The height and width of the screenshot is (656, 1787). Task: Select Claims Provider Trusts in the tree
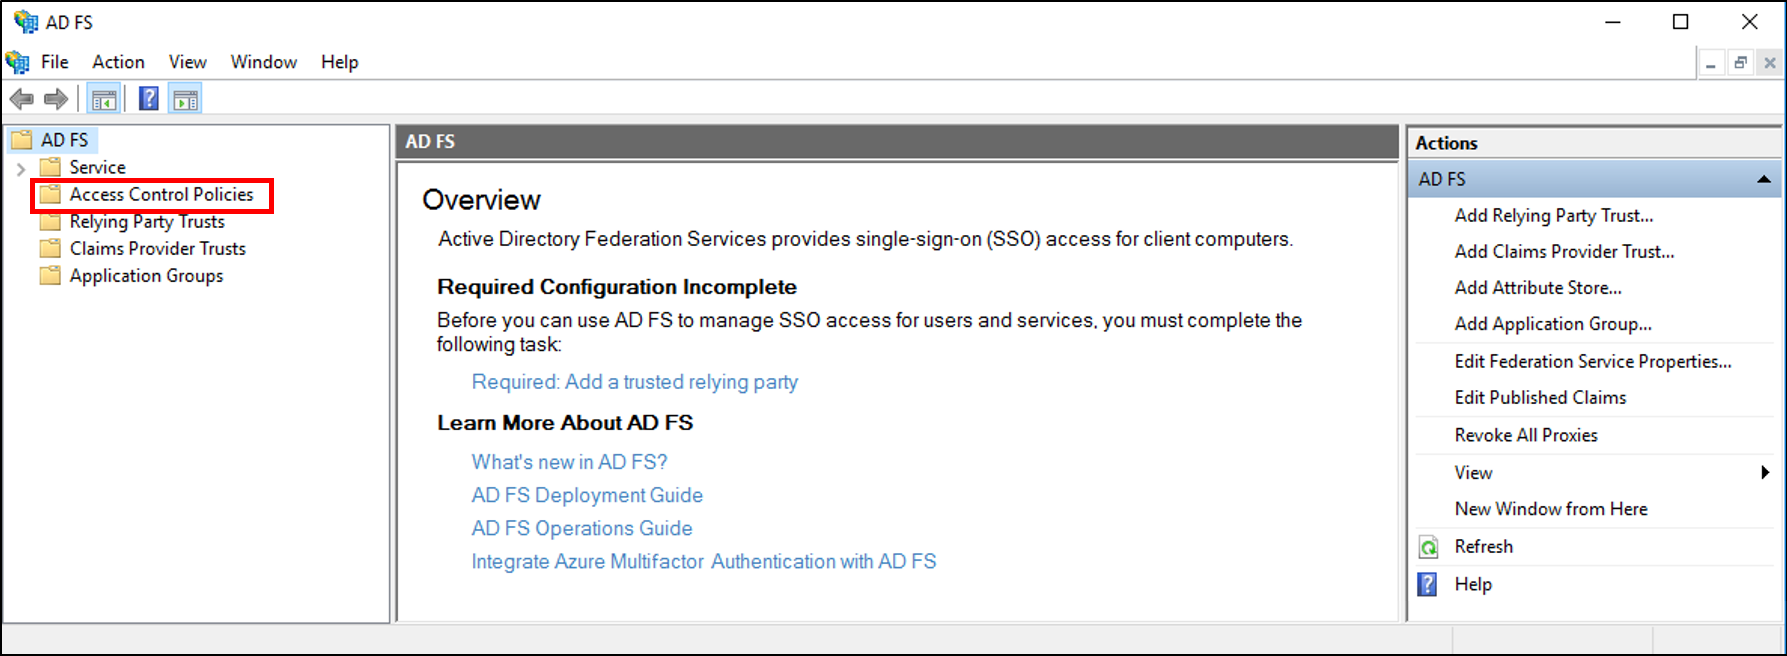point(156,248)
